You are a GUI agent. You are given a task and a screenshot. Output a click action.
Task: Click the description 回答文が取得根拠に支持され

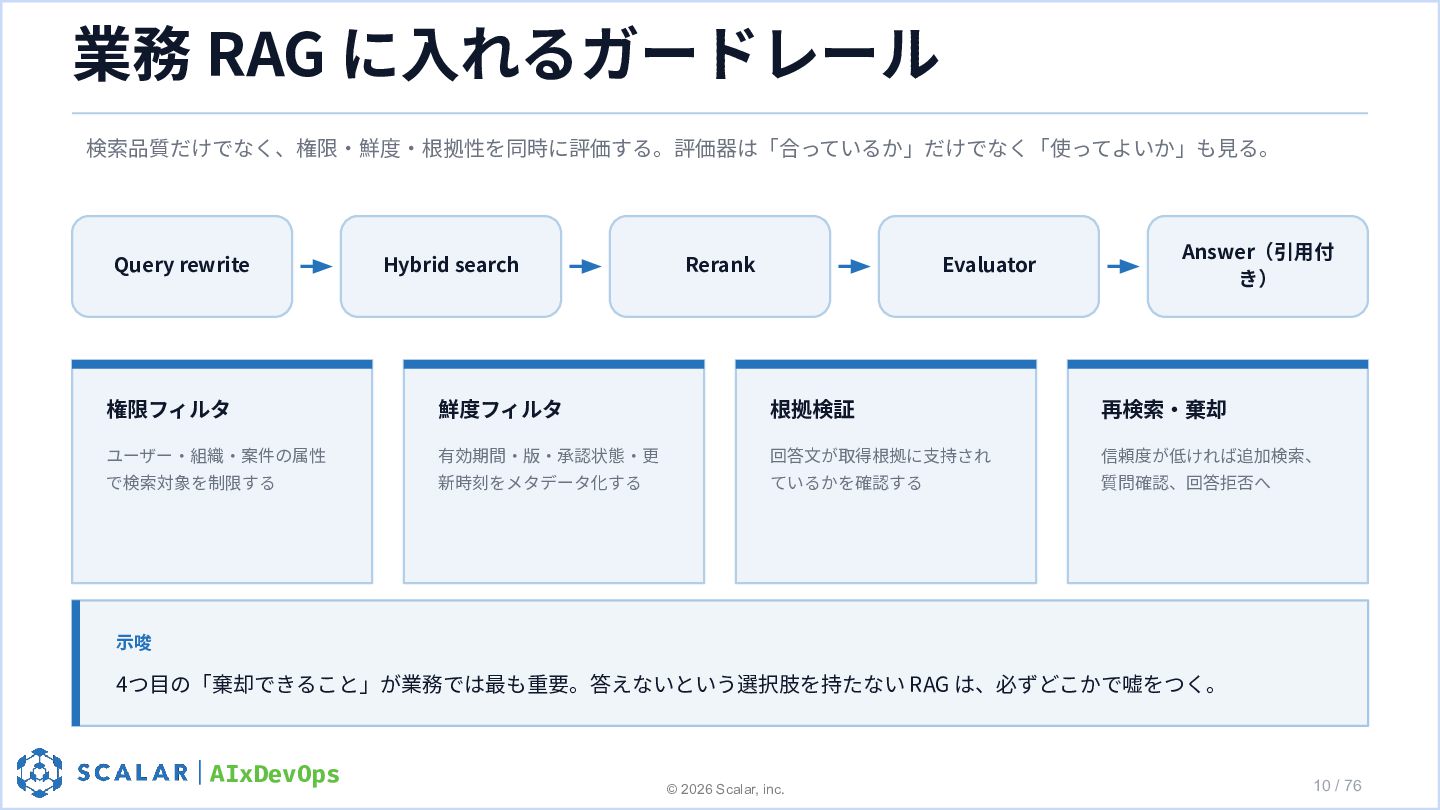point(881,469)
